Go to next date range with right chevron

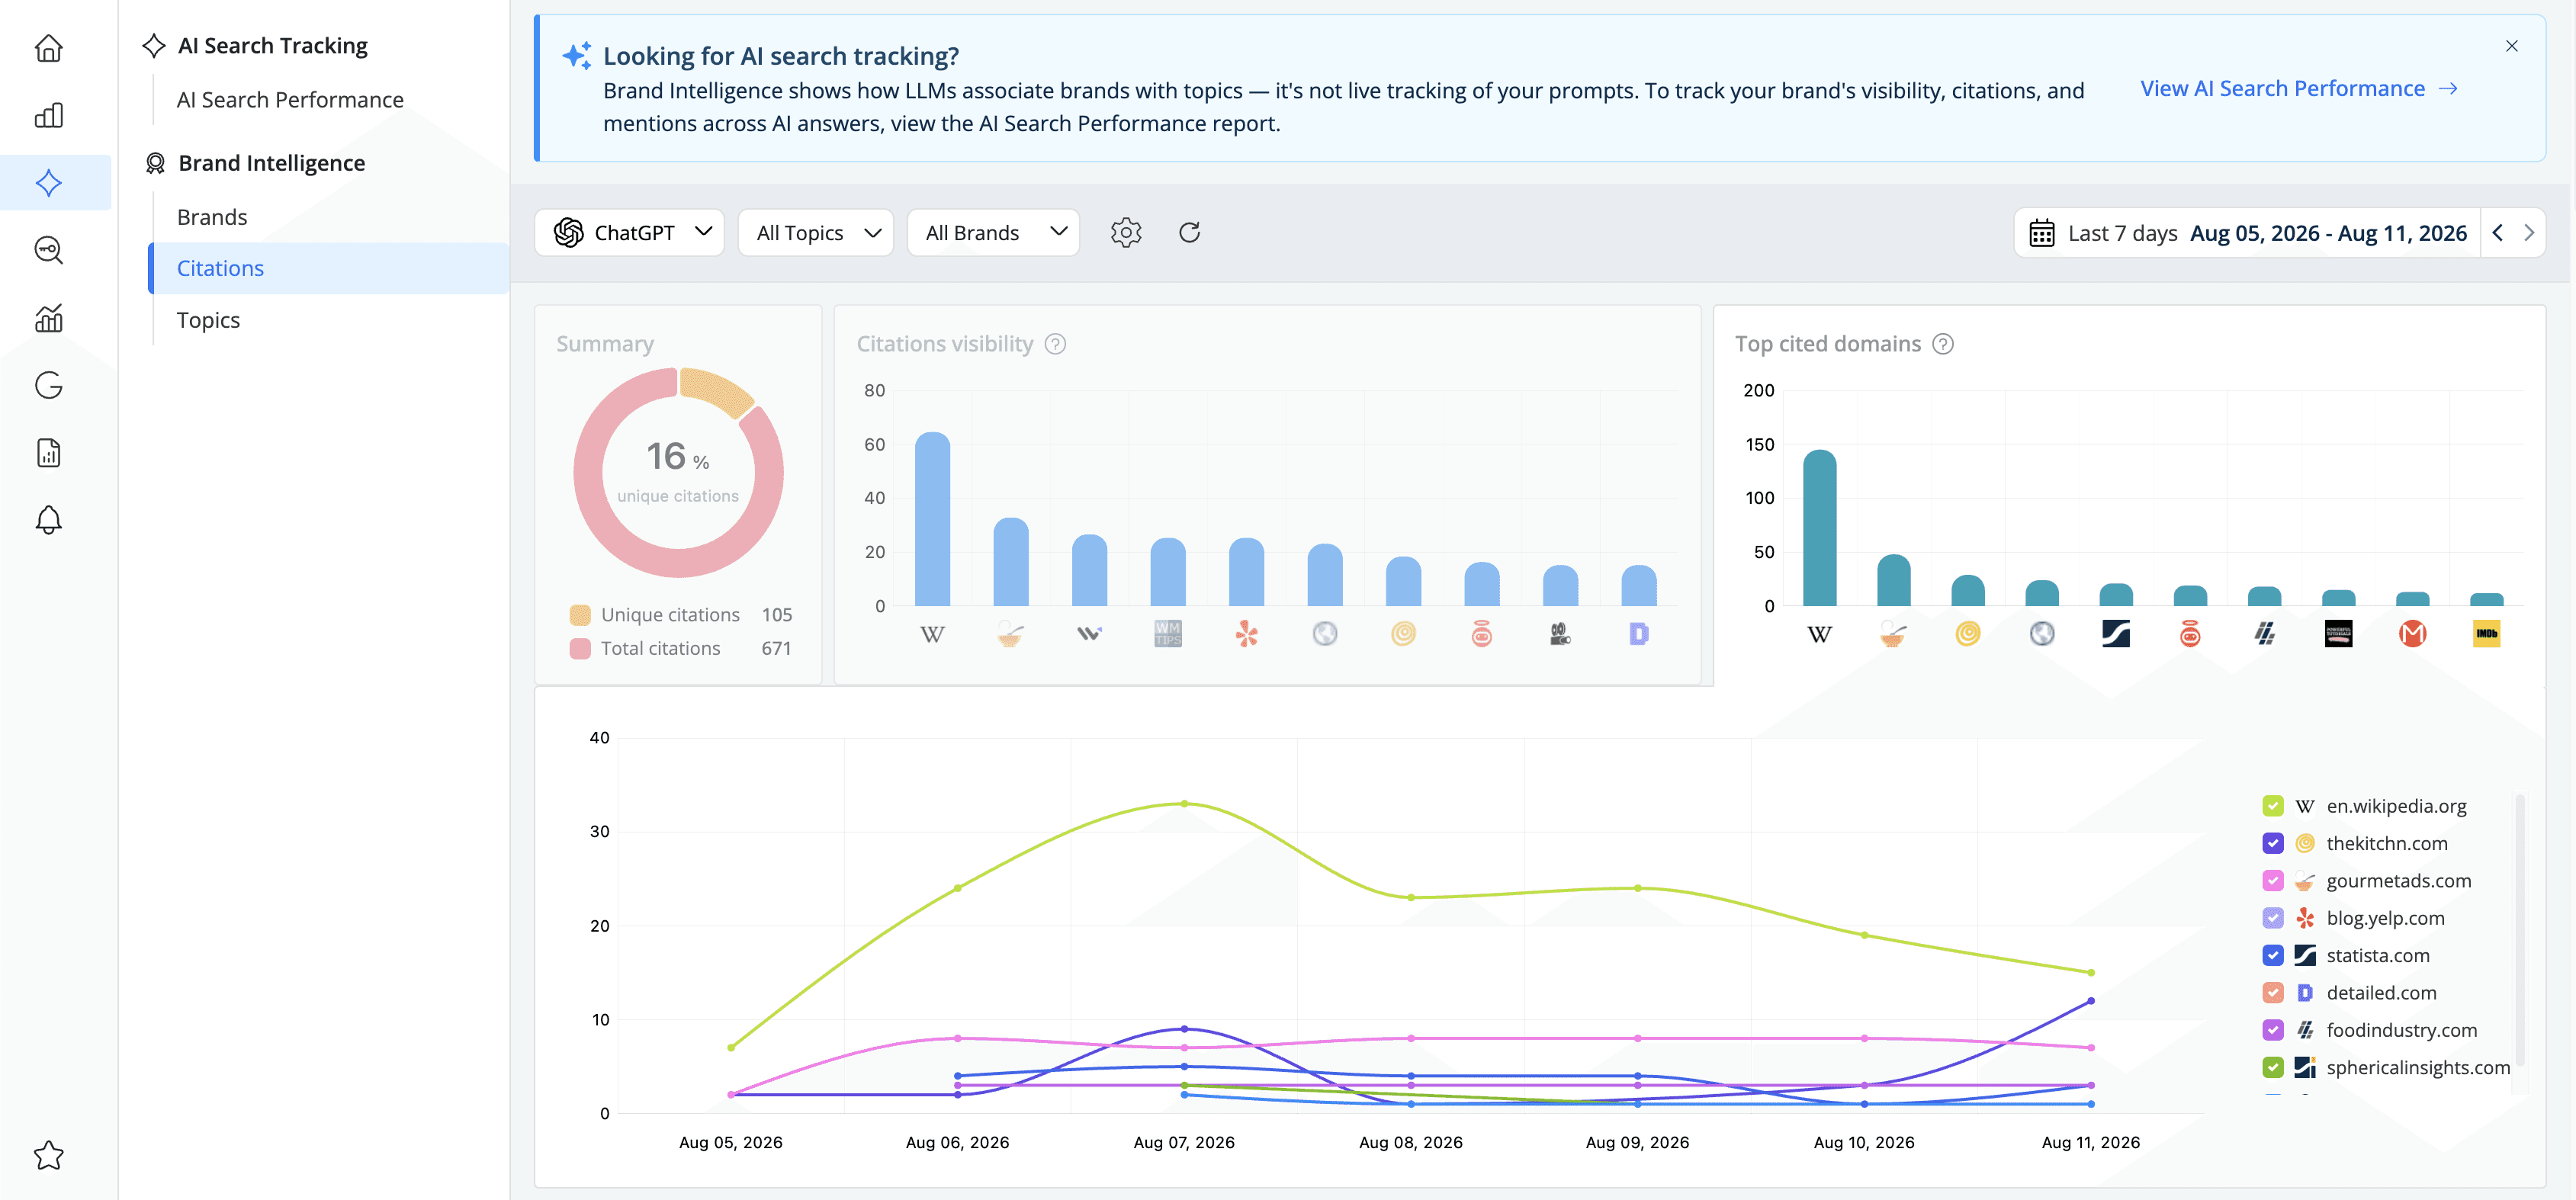point(2529,233)
